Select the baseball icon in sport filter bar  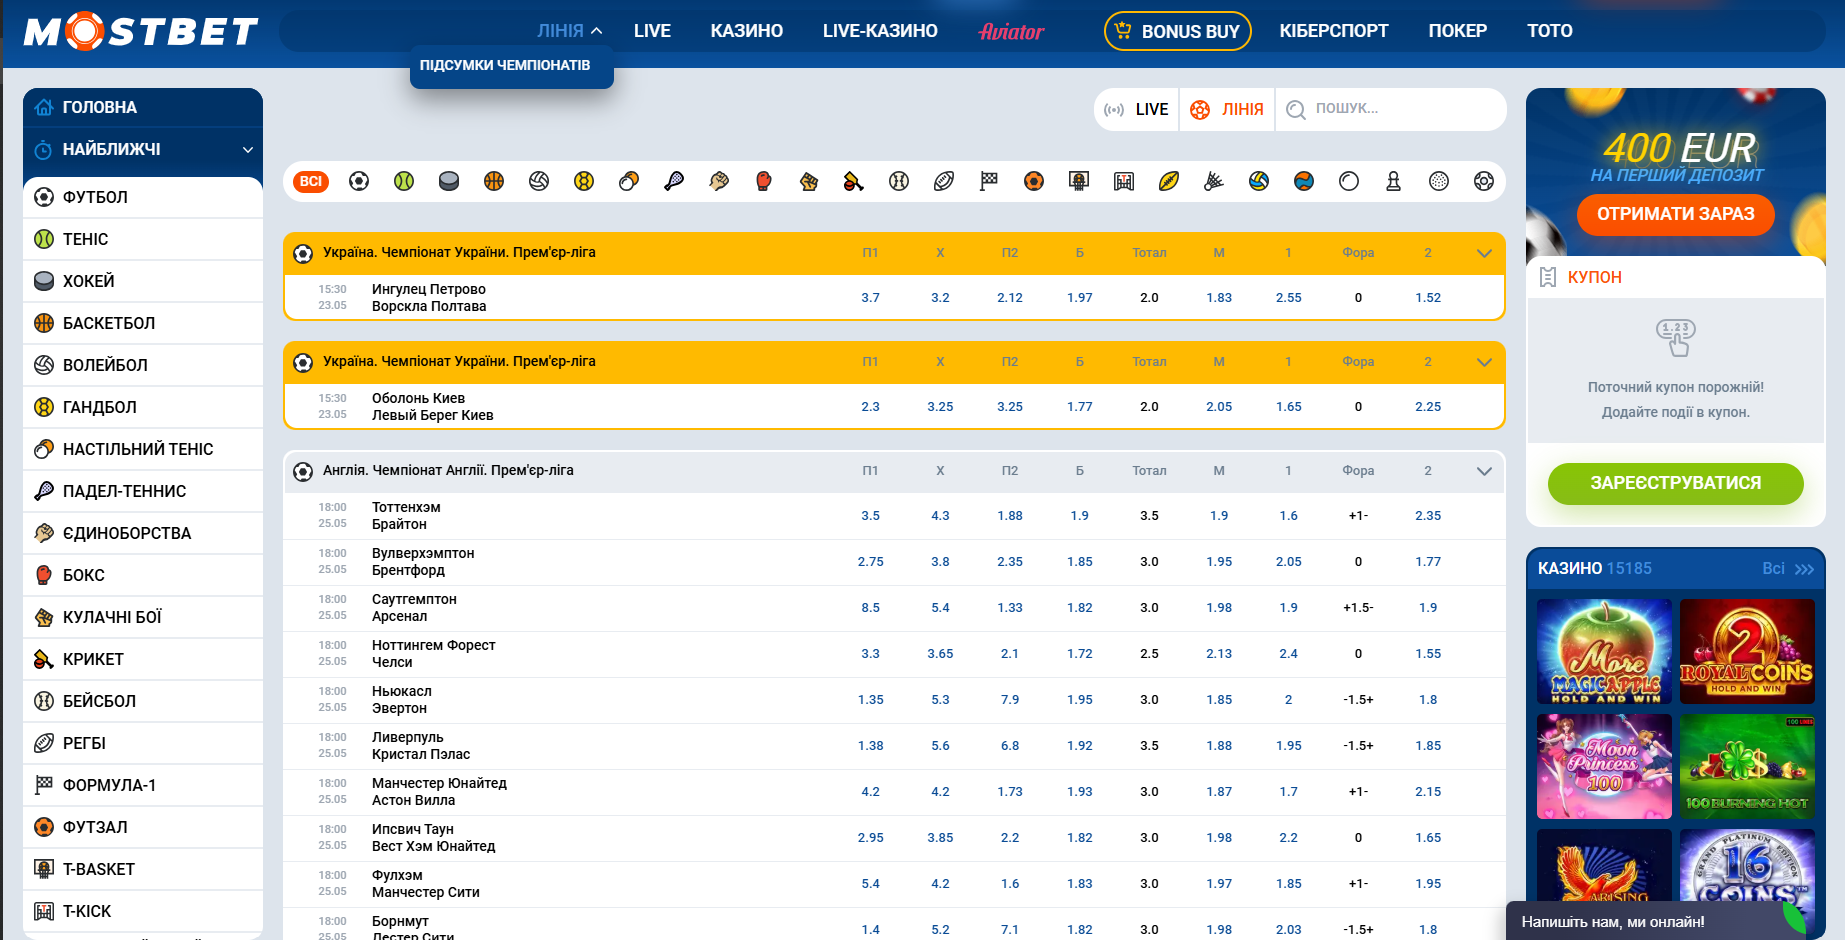click(x=899, y=181)
